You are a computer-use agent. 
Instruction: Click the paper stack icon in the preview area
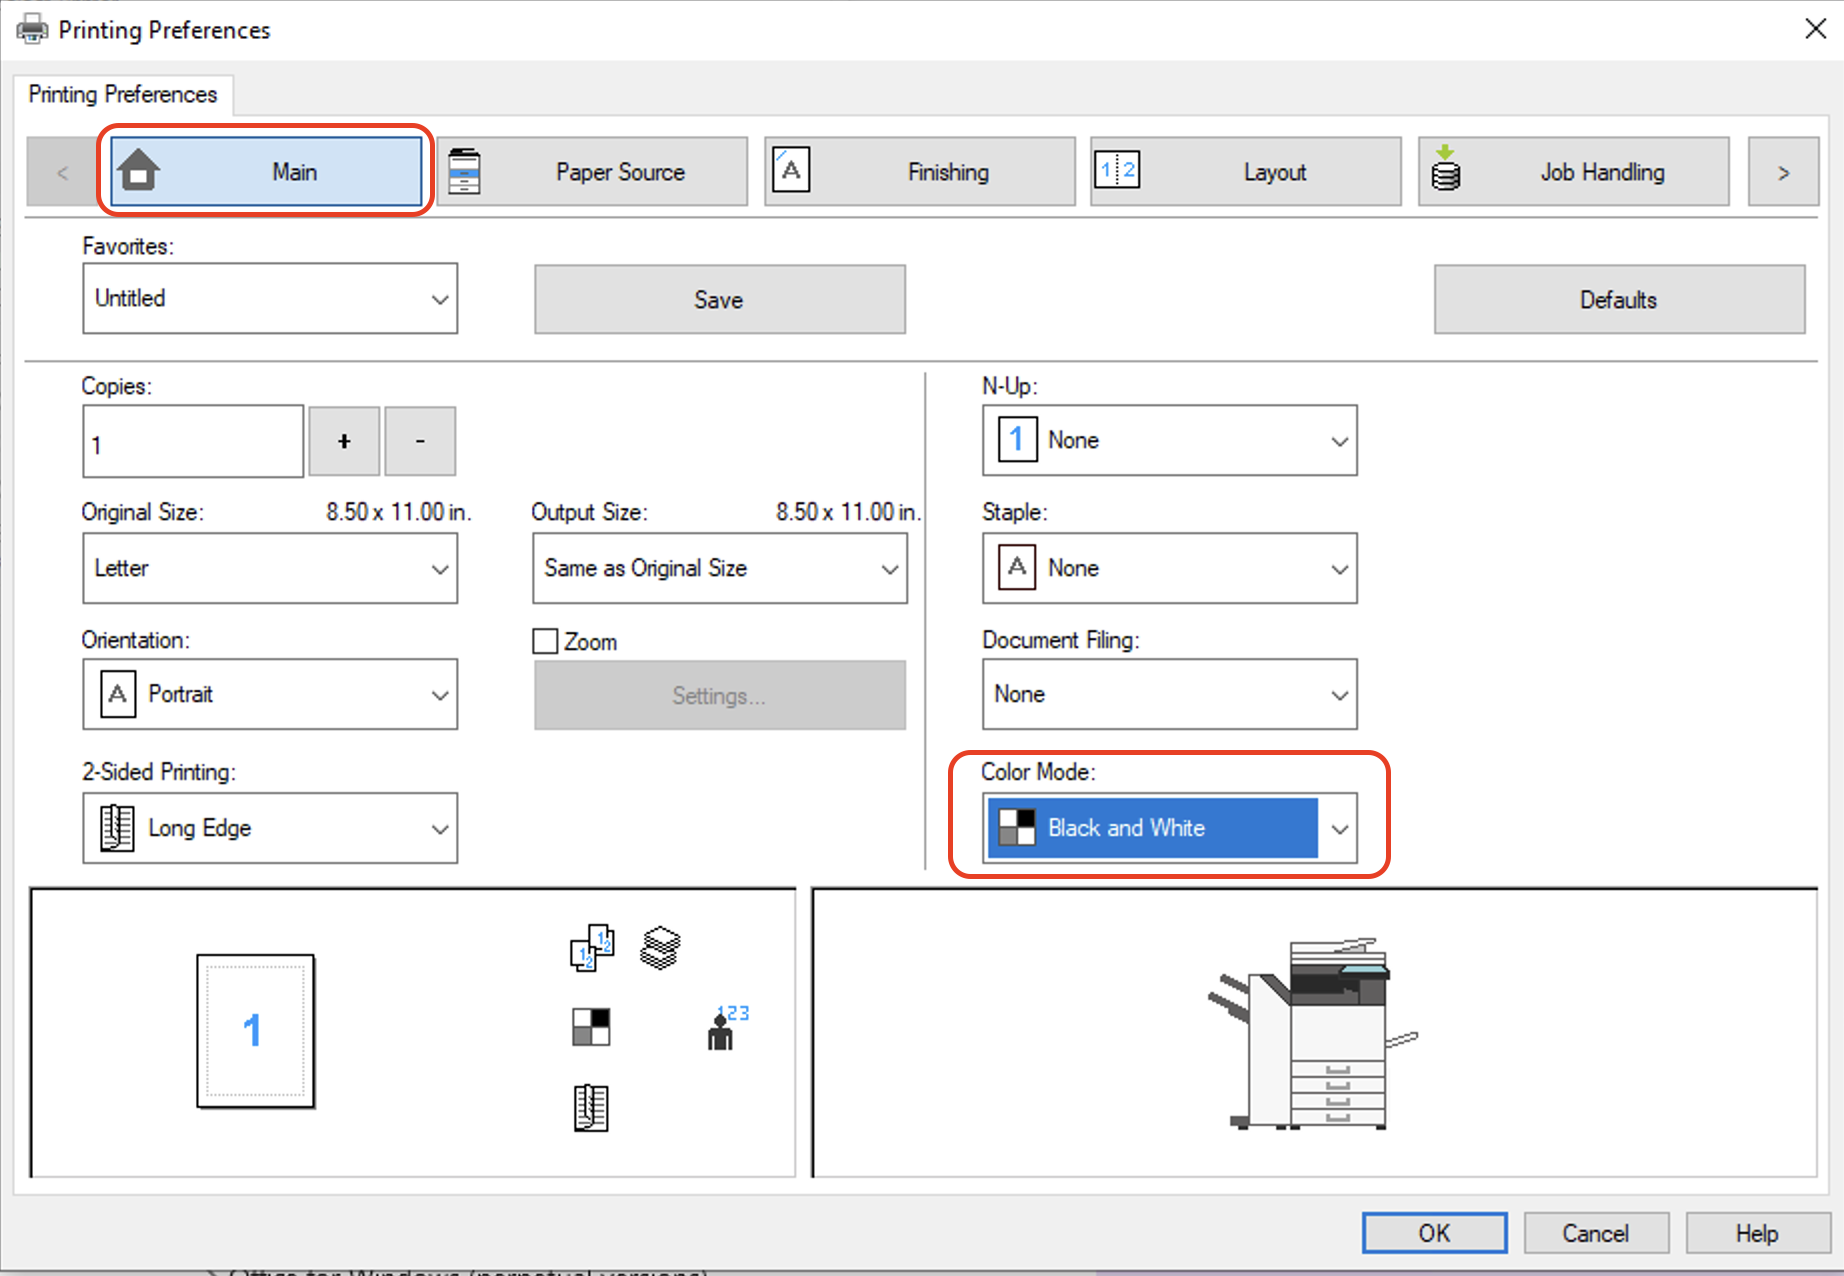[659, 947]
